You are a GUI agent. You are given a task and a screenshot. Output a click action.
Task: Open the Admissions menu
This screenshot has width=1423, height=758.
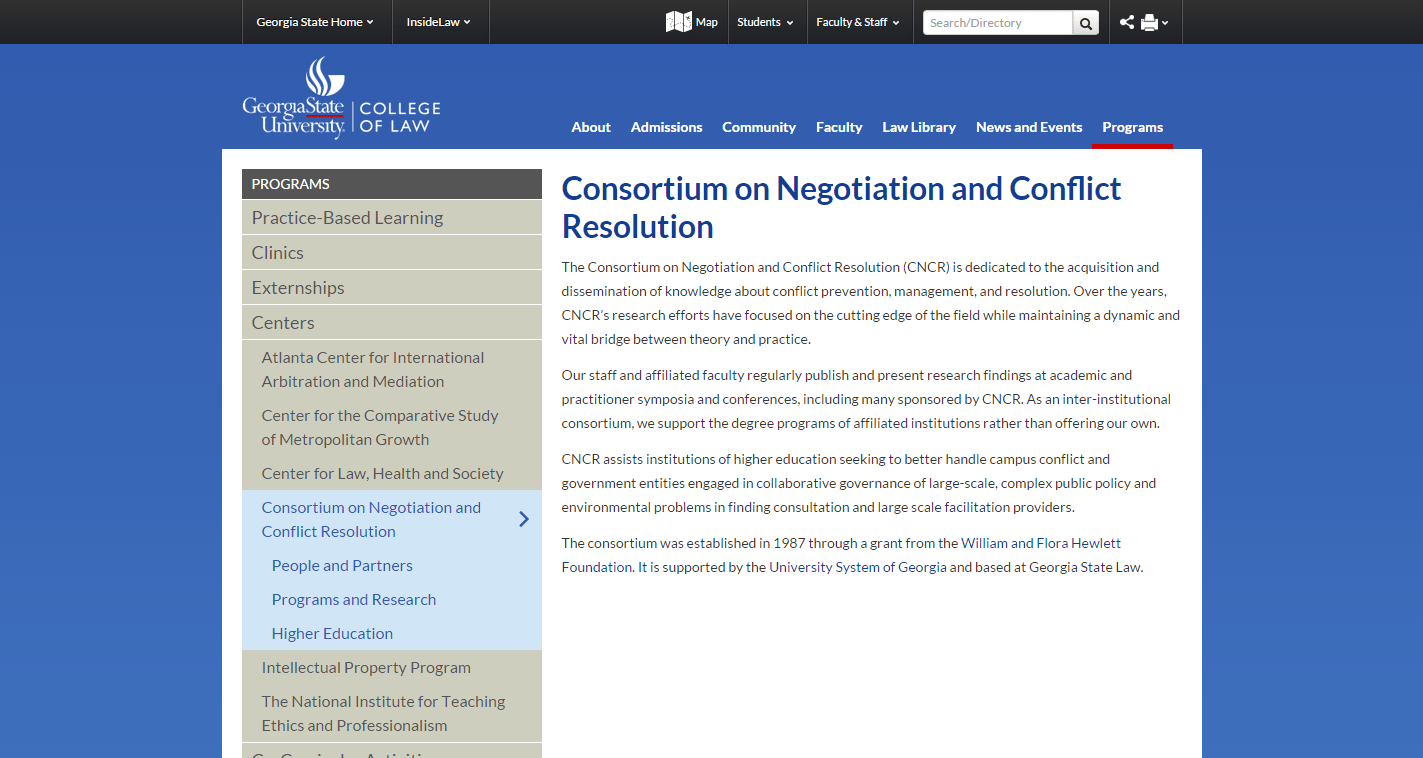point(666,127)
